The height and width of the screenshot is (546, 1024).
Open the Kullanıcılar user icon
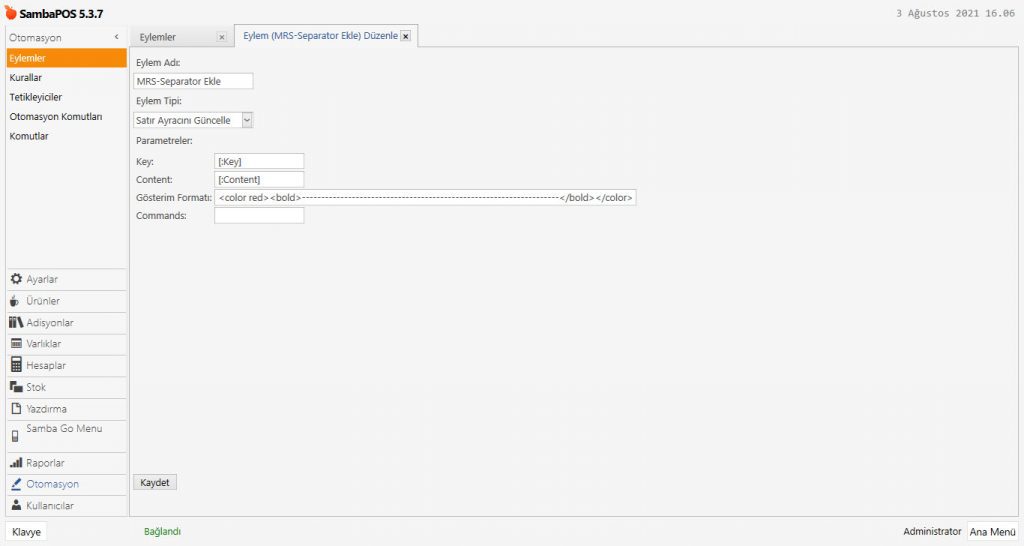point(16,506)
